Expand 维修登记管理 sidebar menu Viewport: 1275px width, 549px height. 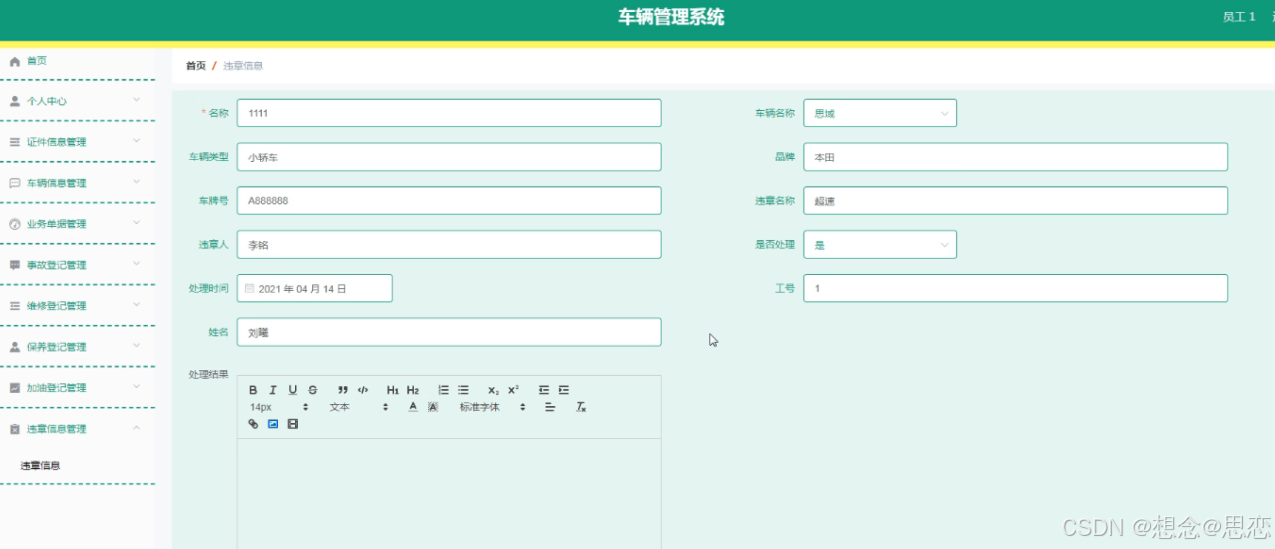77,306
